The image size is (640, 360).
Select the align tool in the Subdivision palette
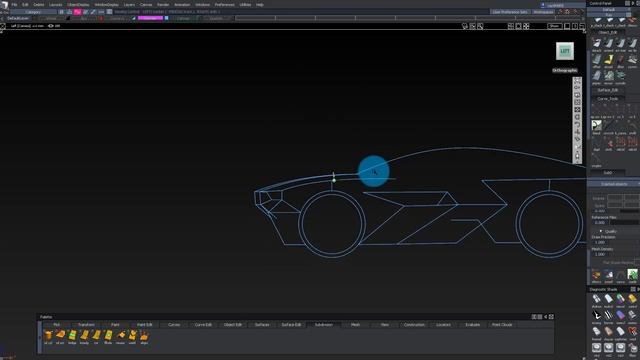point(144,337)
